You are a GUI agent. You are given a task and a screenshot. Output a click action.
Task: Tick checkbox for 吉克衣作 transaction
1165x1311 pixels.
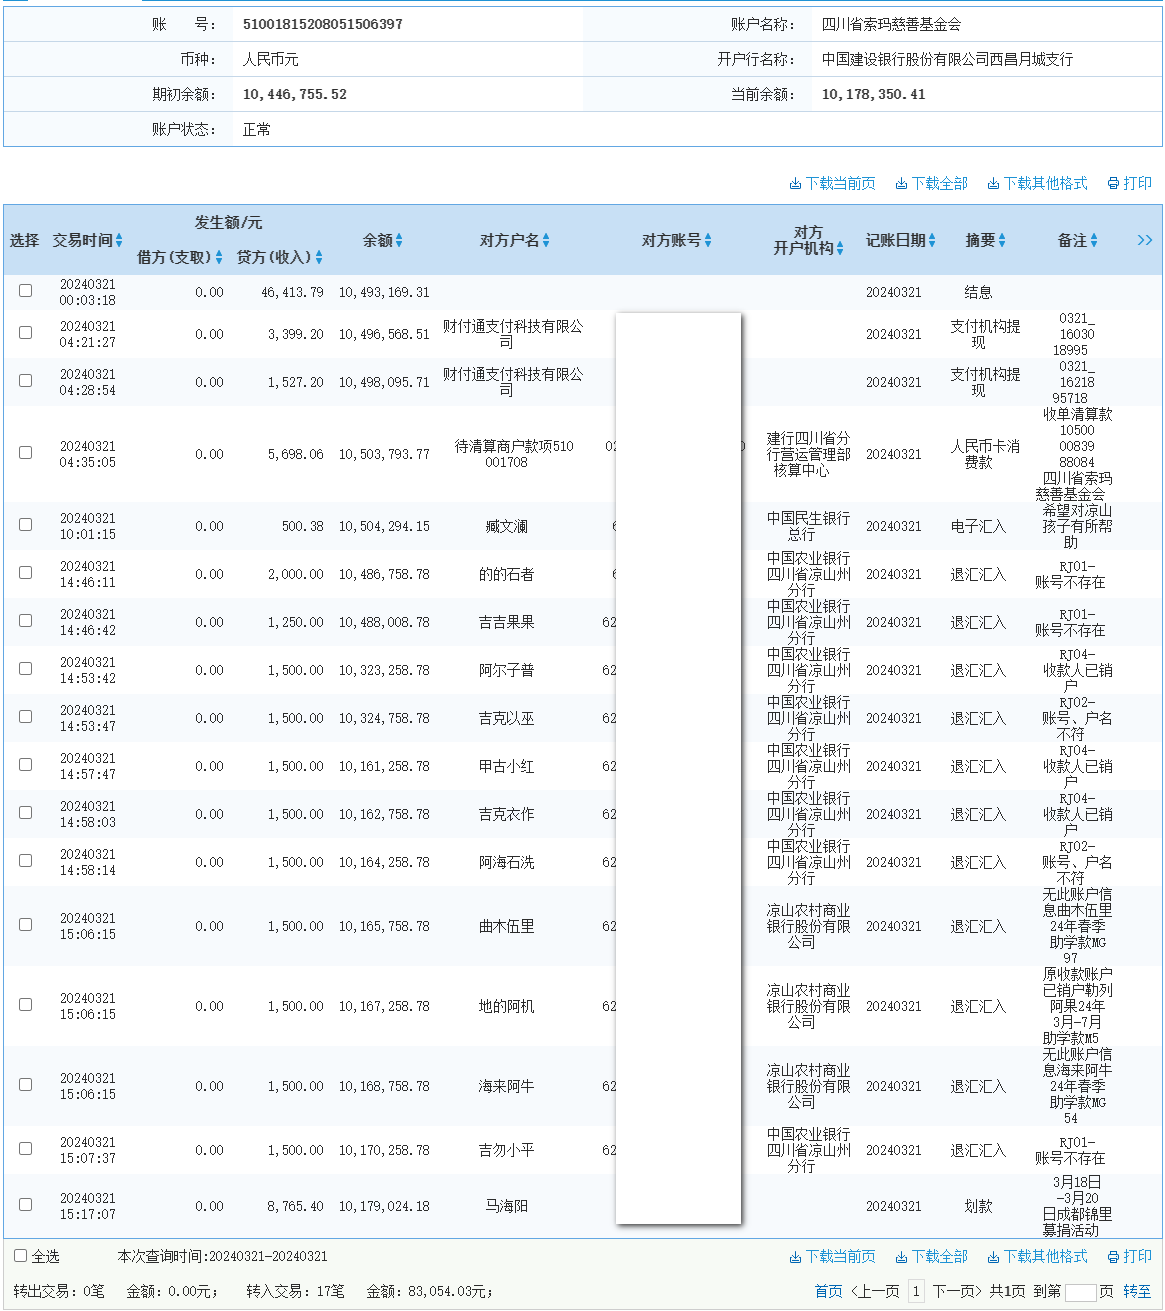25,812
